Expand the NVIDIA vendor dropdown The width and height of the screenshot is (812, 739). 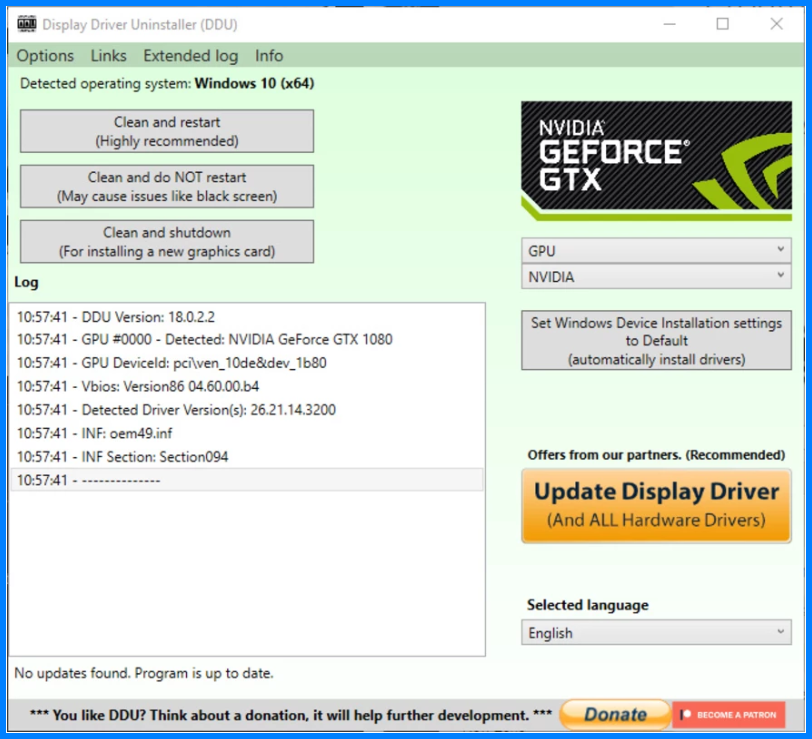tap(656, 276)
